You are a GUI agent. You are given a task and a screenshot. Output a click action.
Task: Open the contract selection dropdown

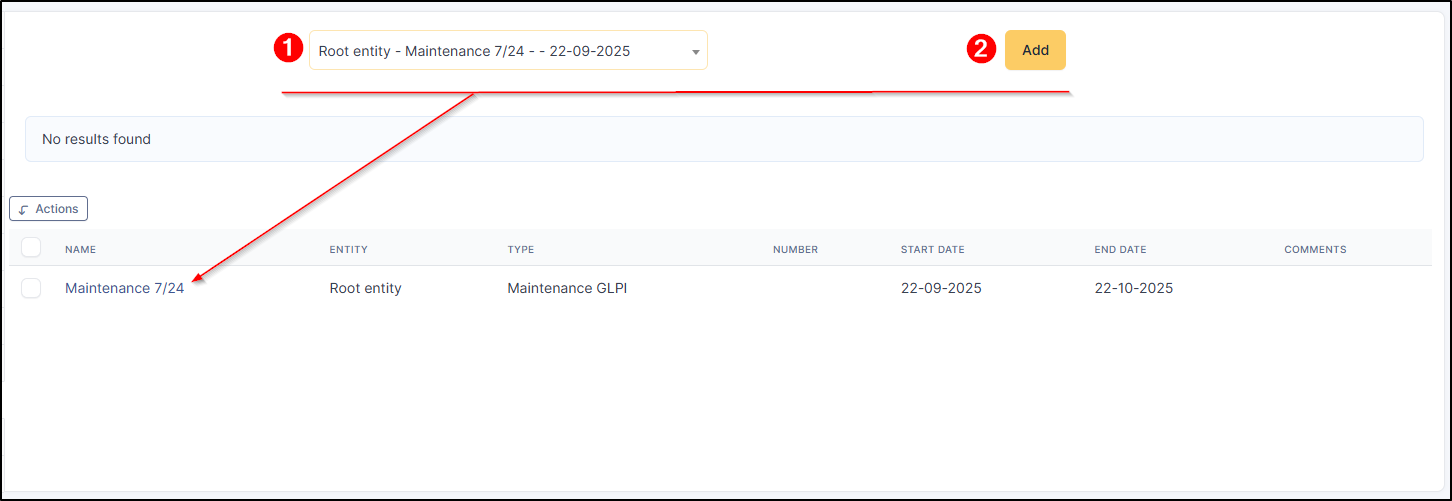tap(500, 50)
